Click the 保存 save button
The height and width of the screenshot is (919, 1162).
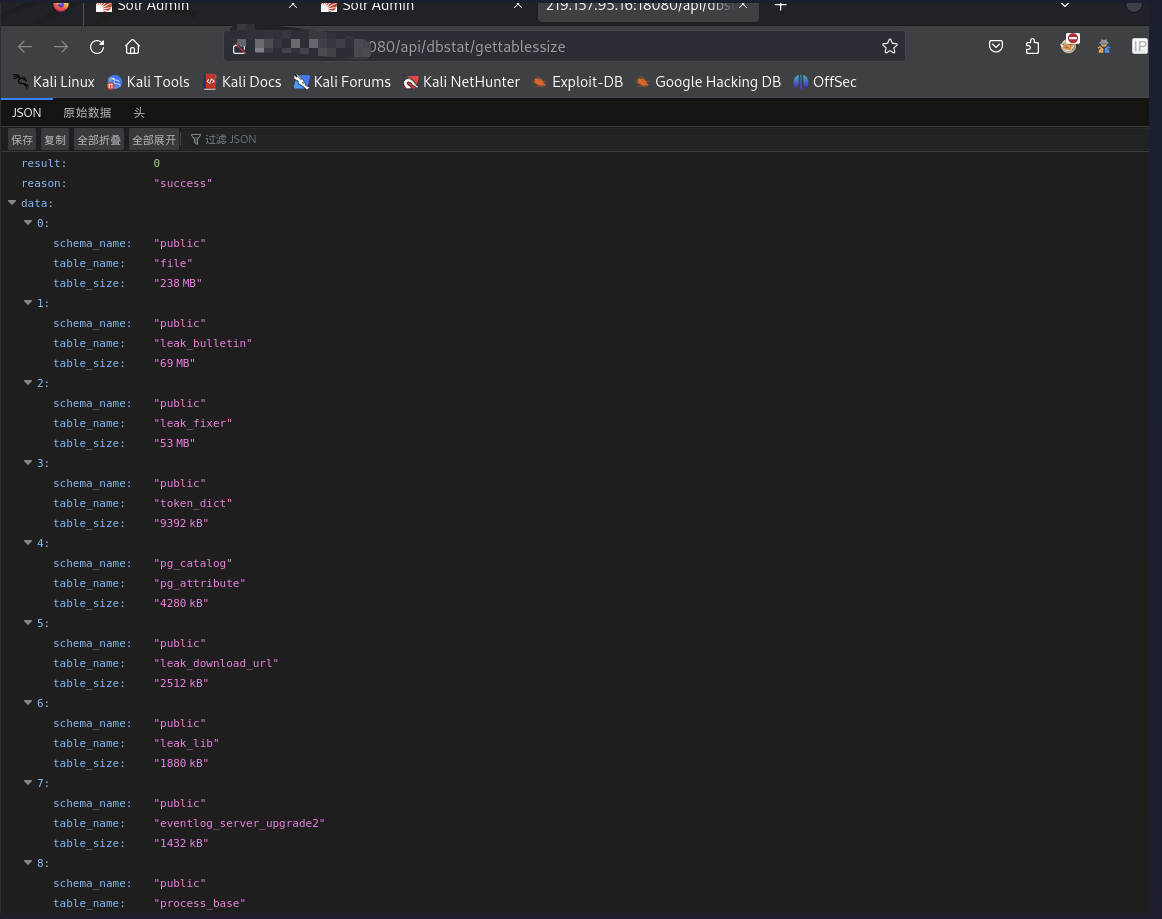[x=22, y=139]
